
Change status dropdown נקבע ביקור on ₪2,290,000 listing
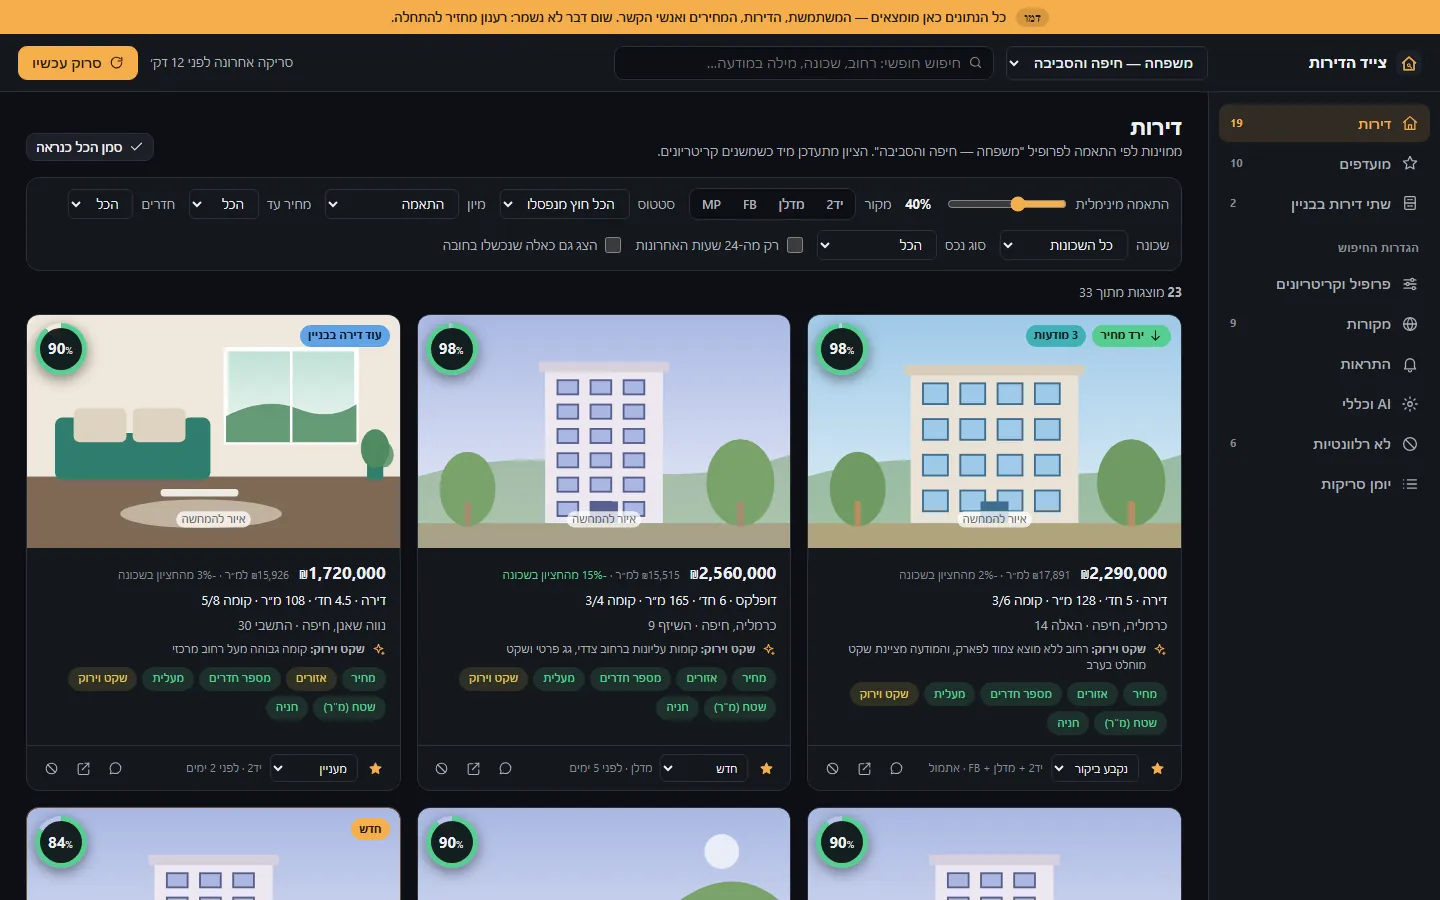tap(1093, 769)
